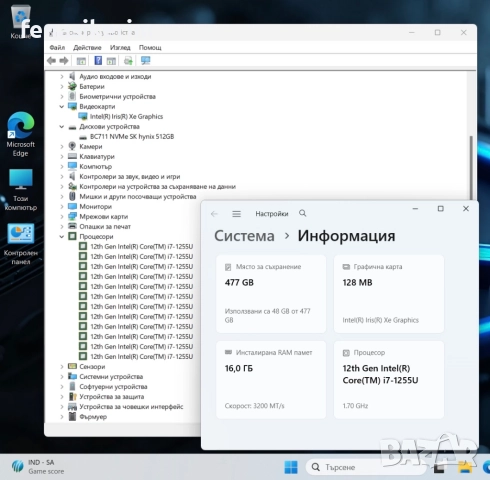490x480 pixels.
Task: Click the Търсене taskbar search box
Action: coord(365,467)
